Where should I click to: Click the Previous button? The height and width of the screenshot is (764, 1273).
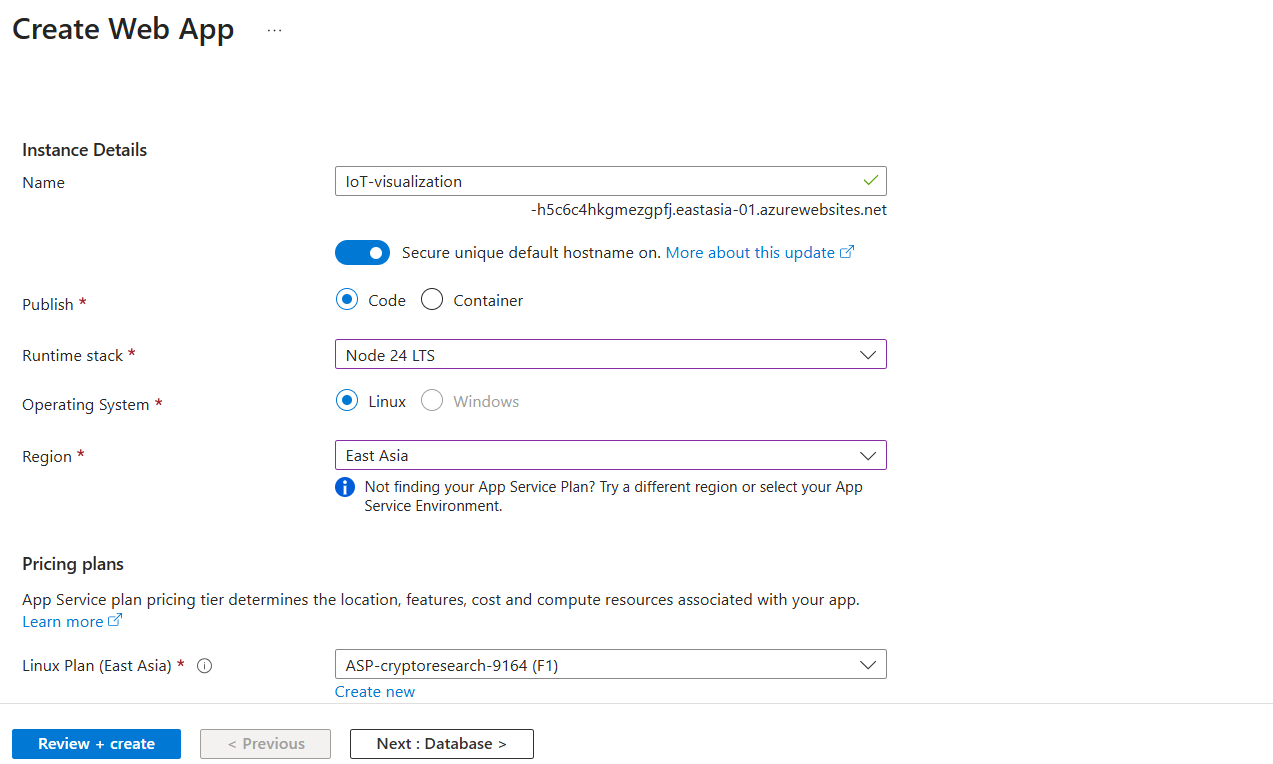tap(265, 744)
